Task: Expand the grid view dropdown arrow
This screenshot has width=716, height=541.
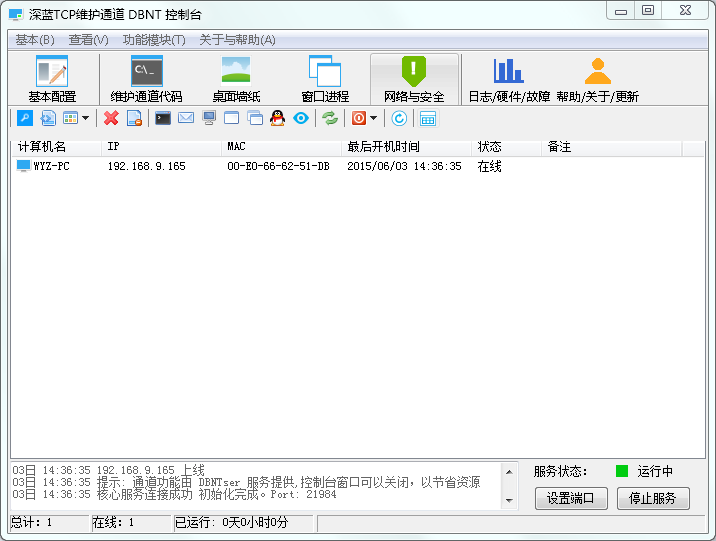Action: pos(85,118)
